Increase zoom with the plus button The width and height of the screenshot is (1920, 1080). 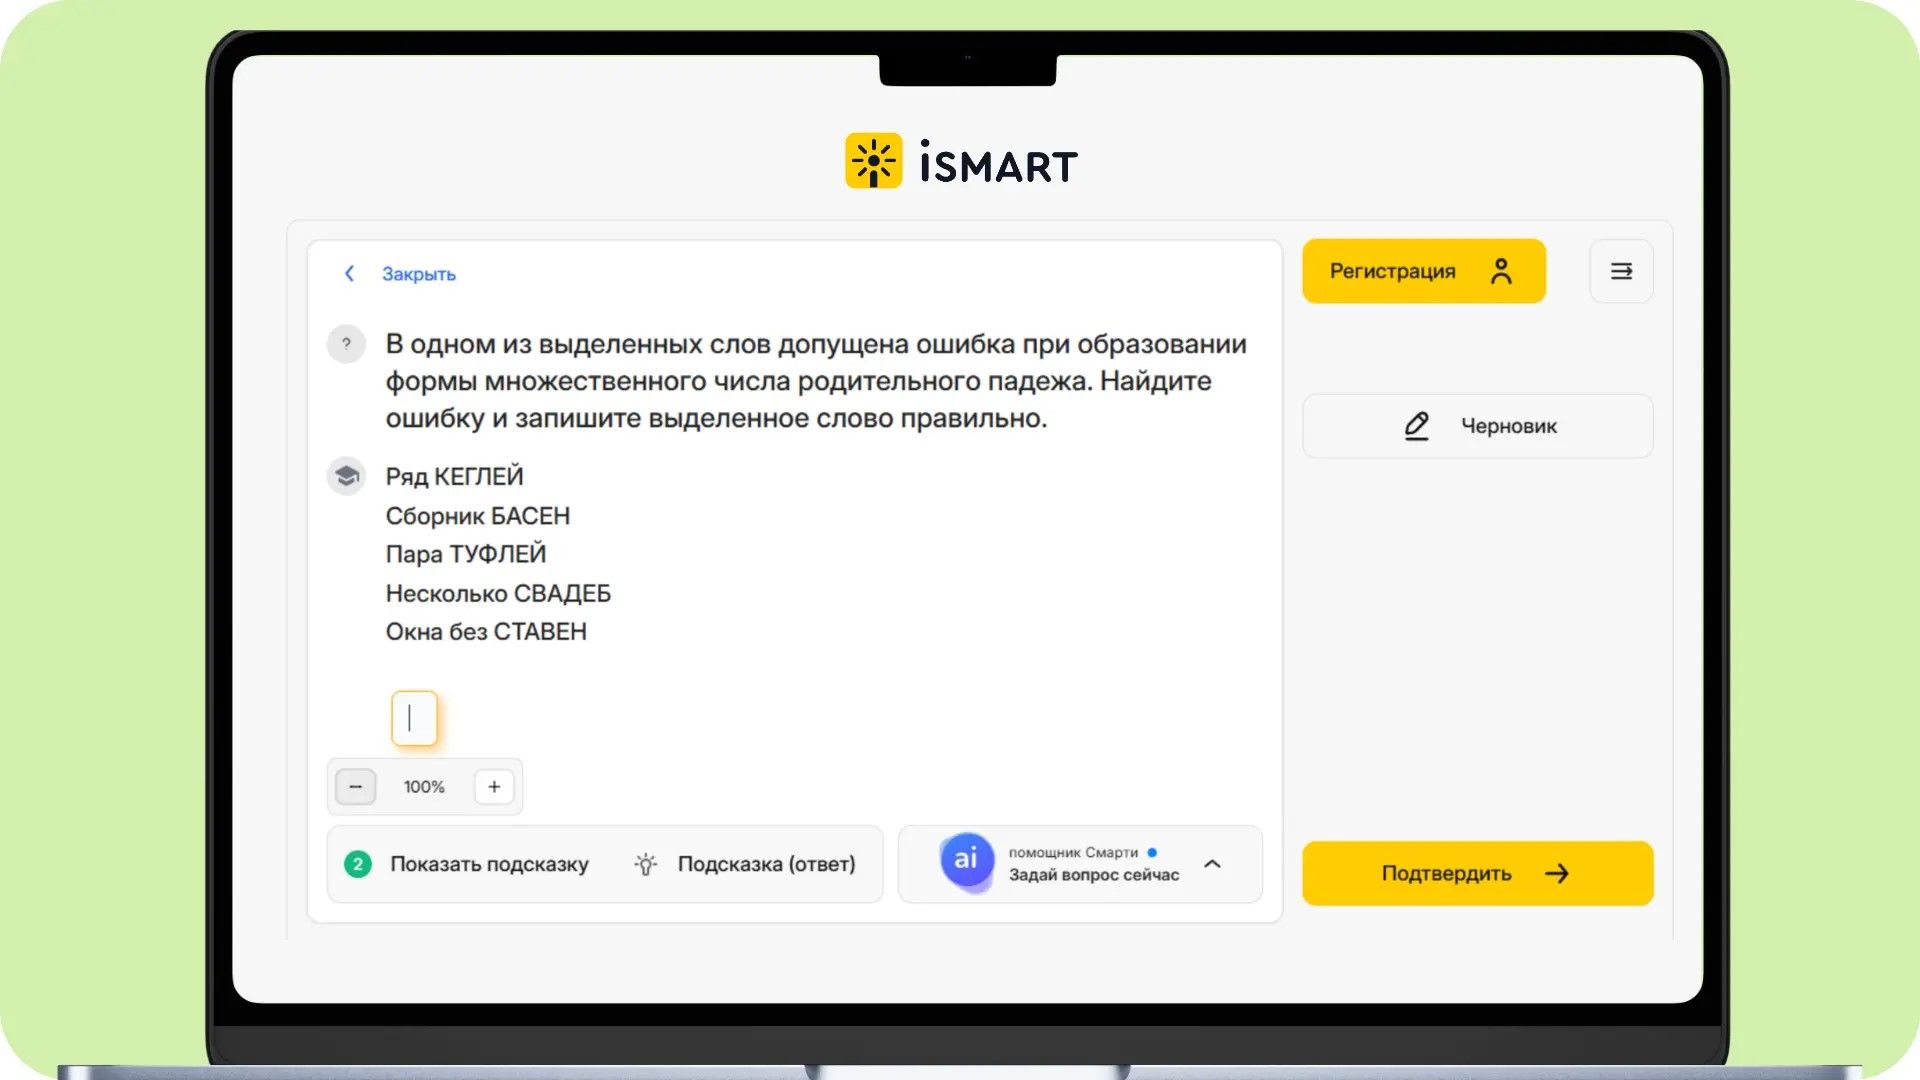pos(494,787)
